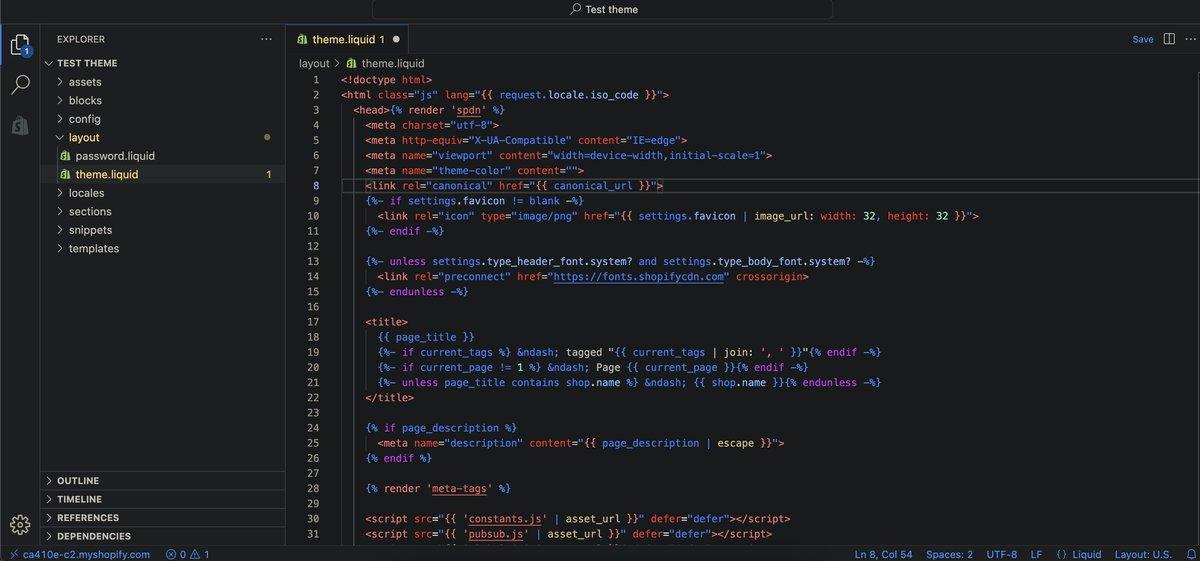
Task: Click the 'meta-tags' render reference
Action: [458, 488]
